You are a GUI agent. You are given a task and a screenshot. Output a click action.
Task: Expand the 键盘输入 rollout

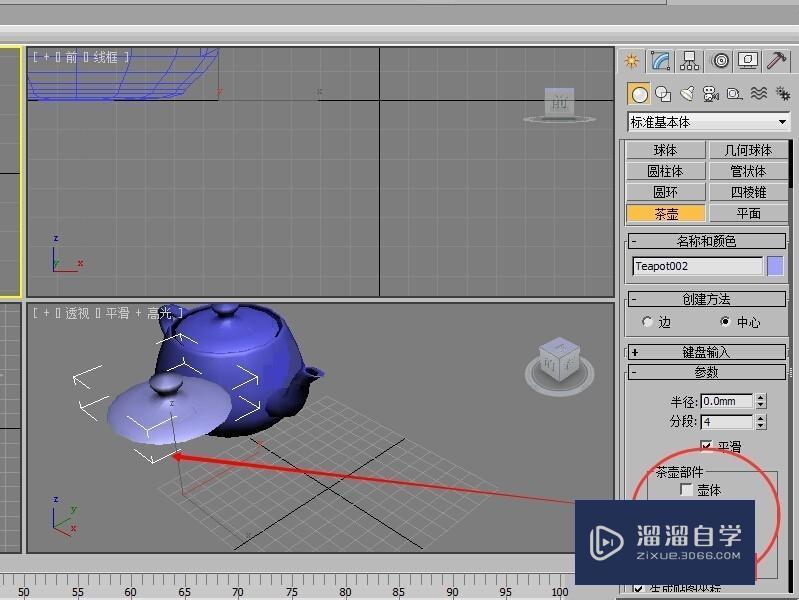click(x=706, y=352)
